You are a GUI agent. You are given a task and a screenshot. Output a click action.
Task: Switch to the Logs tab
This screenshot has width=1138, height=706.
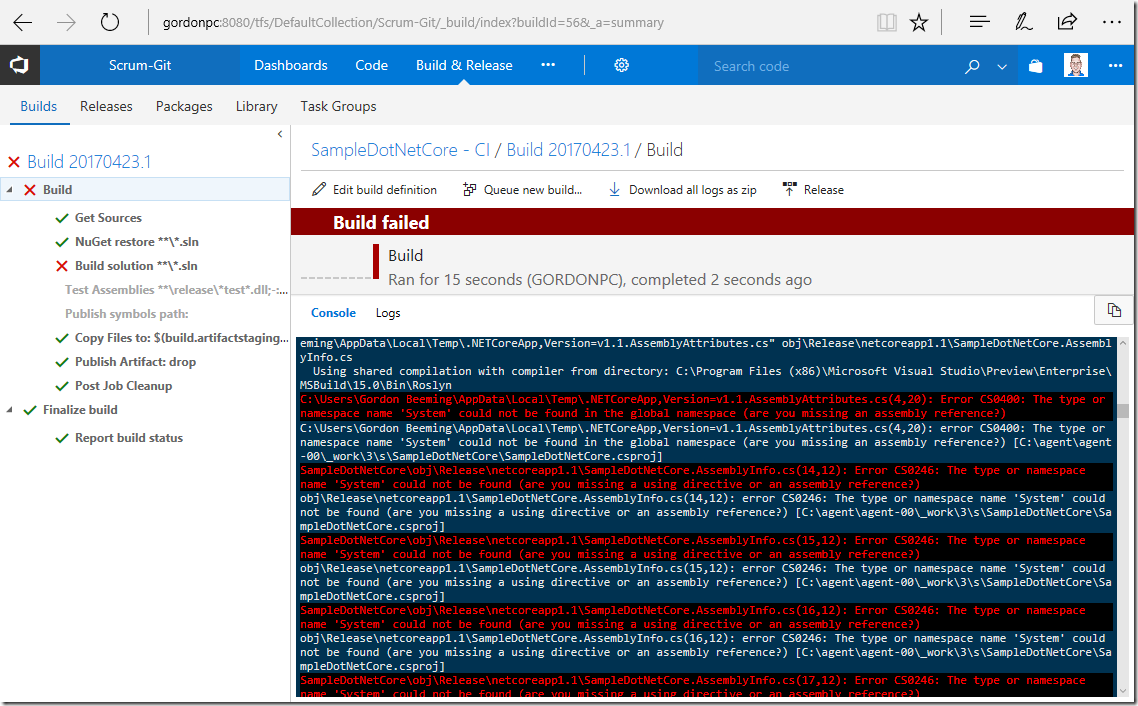point(388,313)
